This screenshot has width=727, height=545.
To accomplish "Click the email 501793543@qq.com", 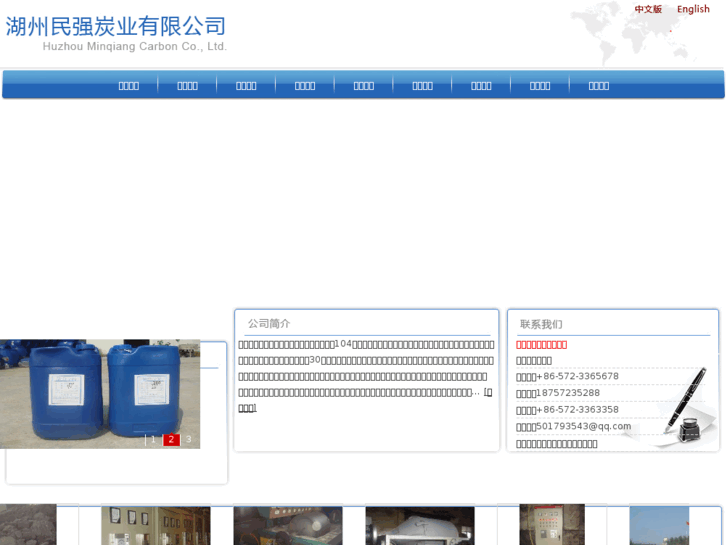I will click(583, 426).
